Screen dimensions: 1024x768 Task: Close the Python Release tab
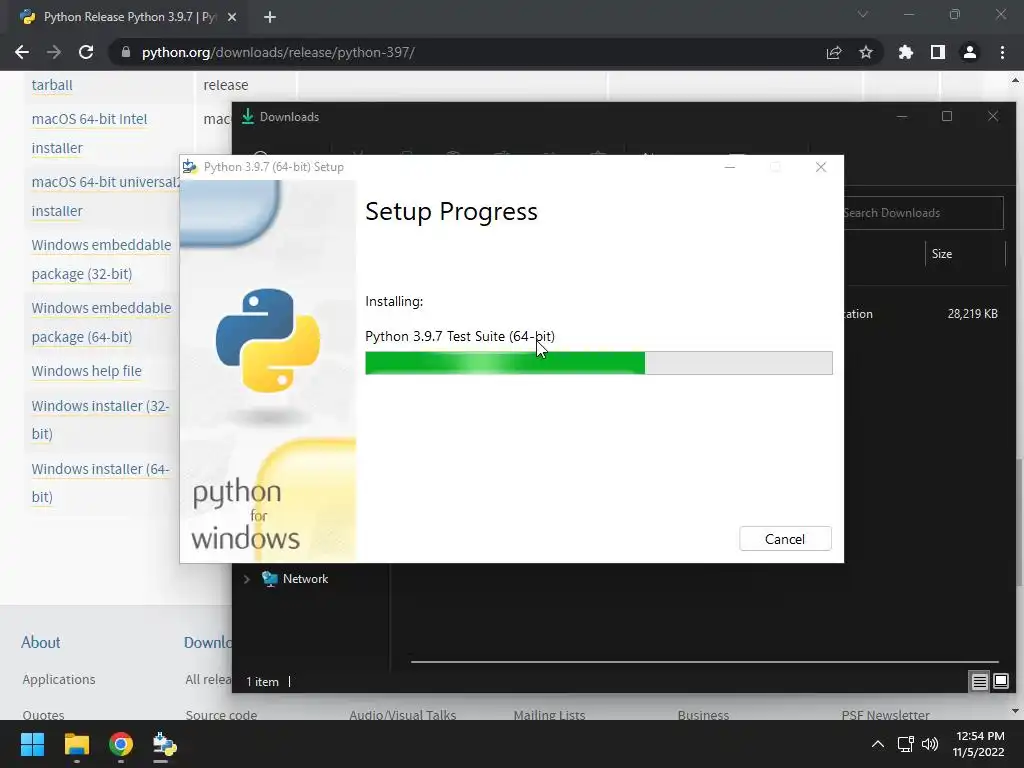point(232,17)
